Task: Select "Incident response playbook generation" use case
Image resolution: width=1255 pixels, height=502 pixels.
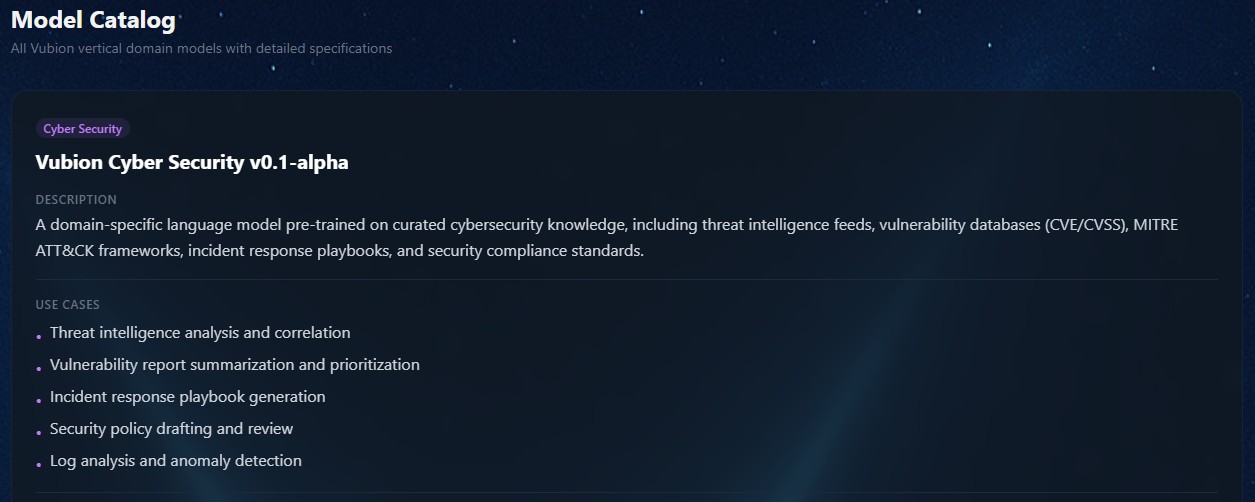Action: click(188, 397)
